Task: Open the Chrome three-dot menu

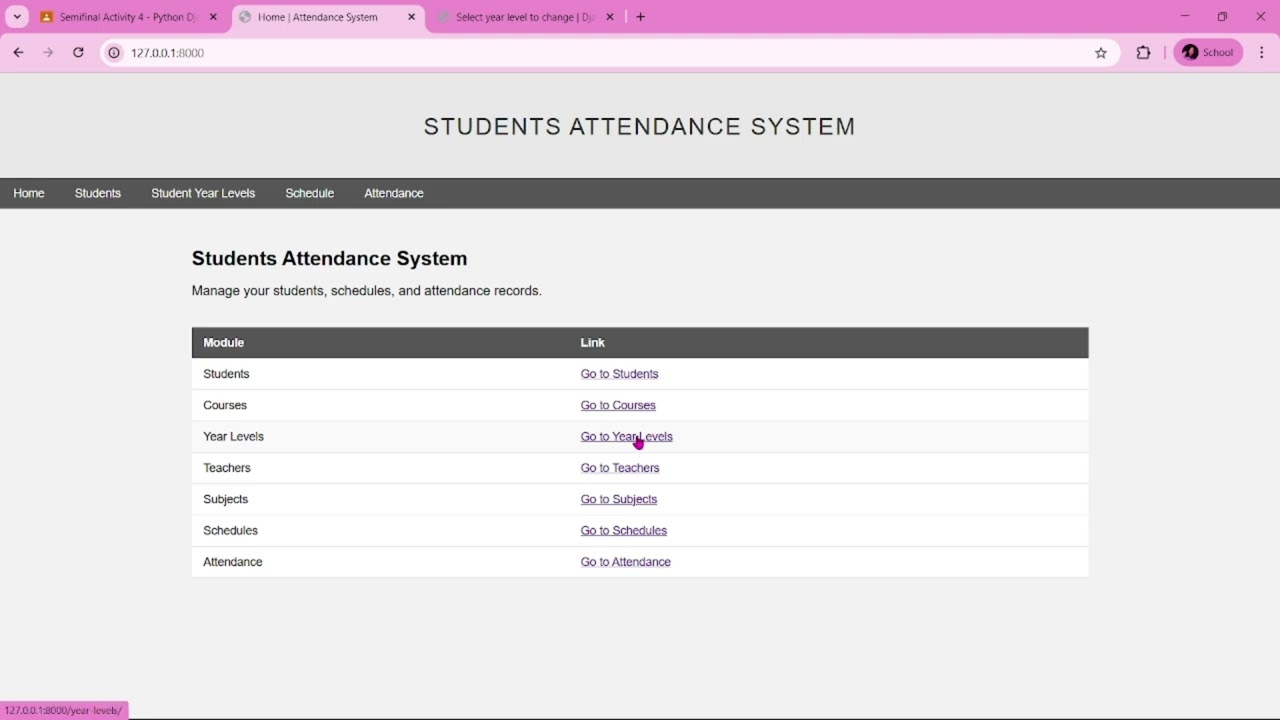Action: pos(1262,53)
